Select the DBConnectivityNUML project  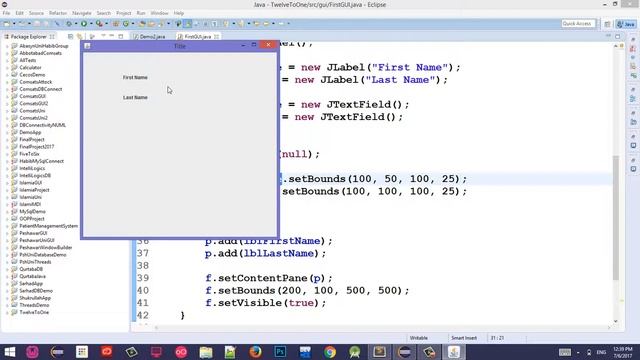pyautogui.click(x=42, y=125)
